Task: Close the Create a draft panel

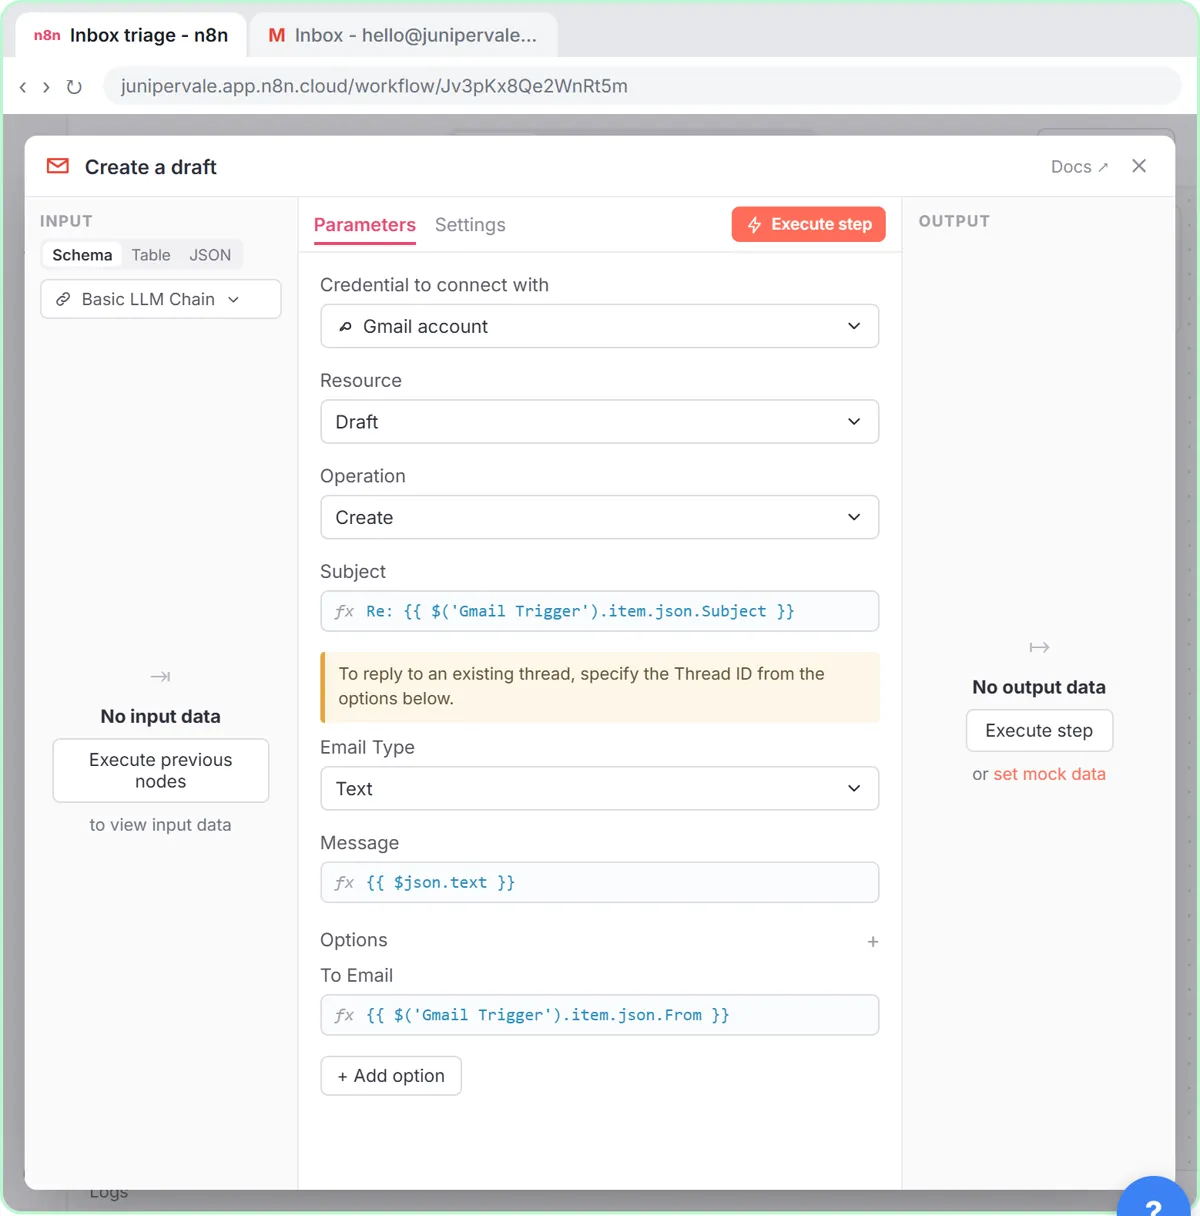Action: (x=1139, y=166)
